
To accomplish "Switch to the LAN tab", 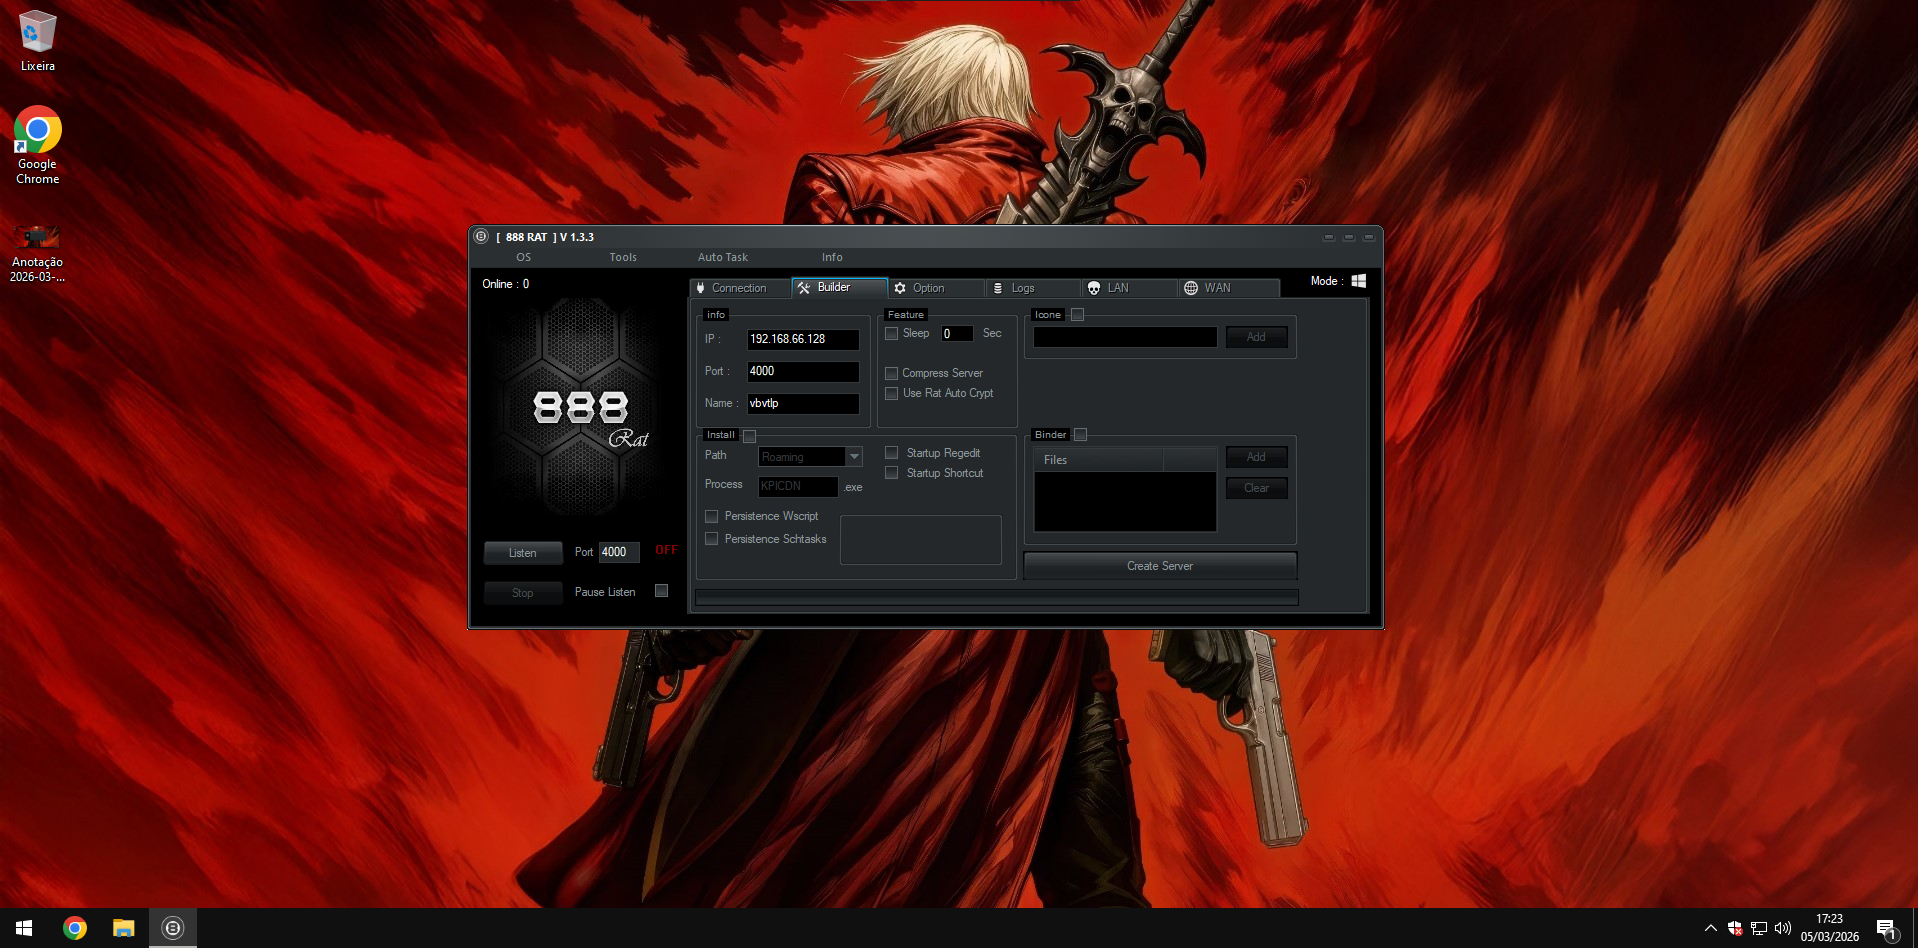I will point(1129,288).
